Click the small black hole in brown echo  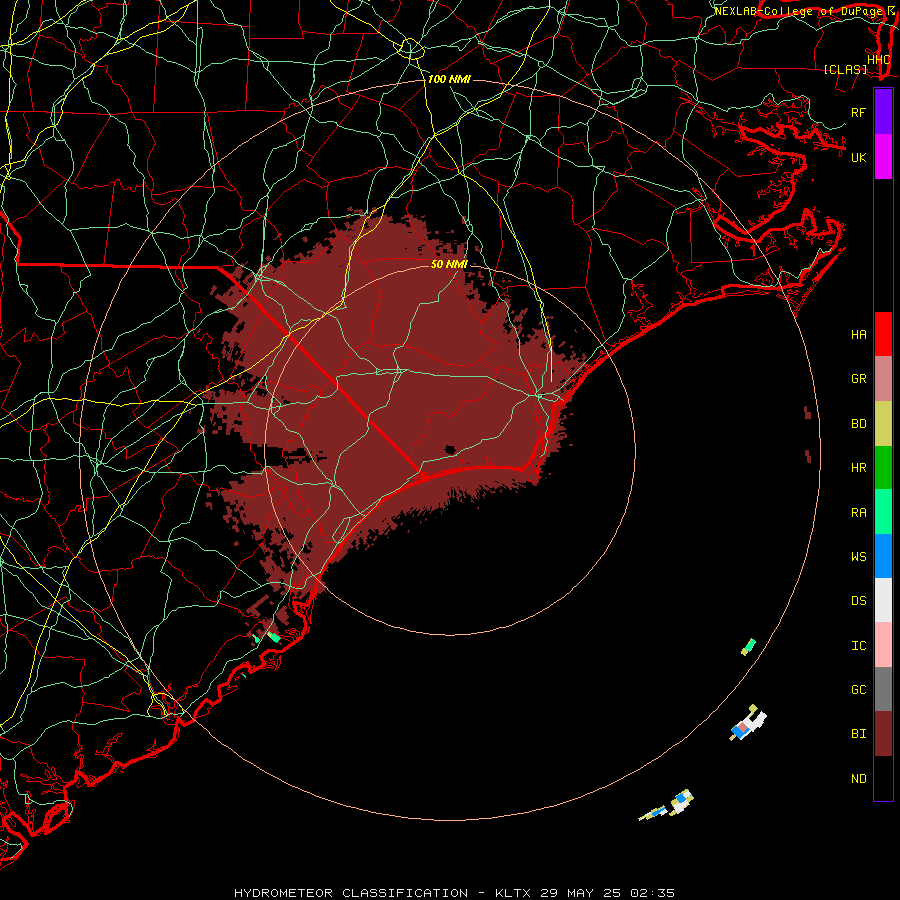[x=450, y=450]
